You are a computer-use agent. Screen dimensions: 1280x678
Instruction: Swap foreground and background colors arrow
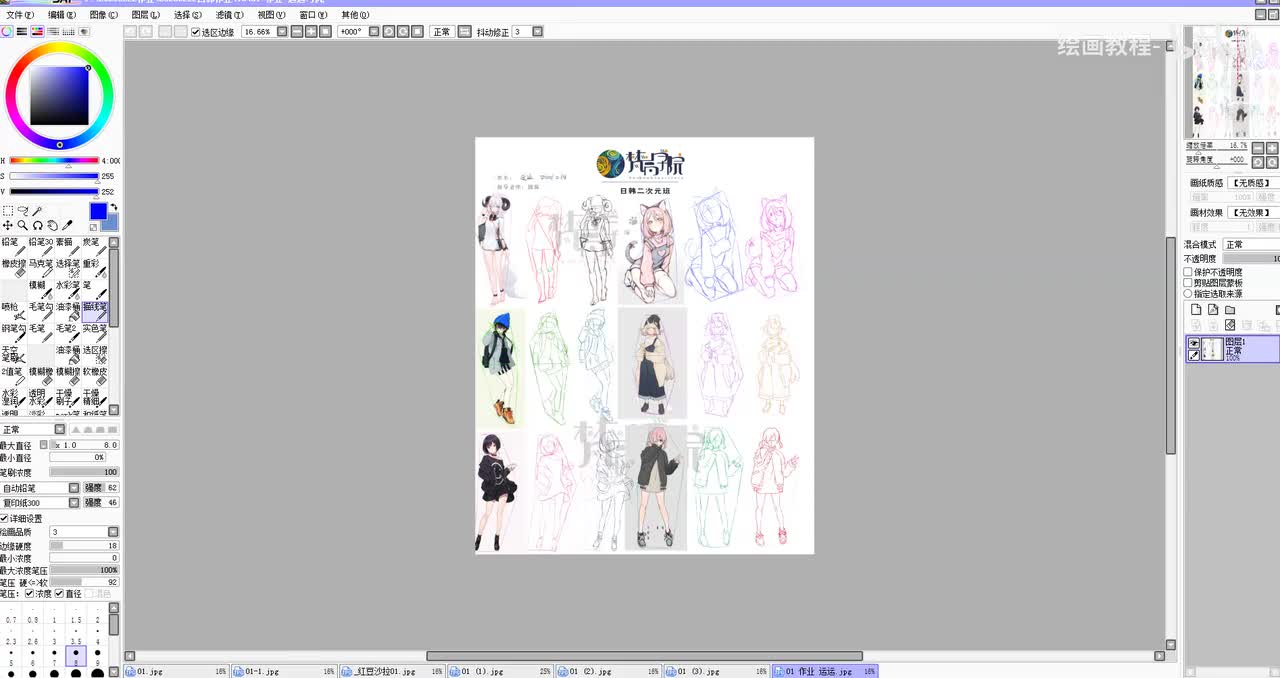[x=114, y=206]
